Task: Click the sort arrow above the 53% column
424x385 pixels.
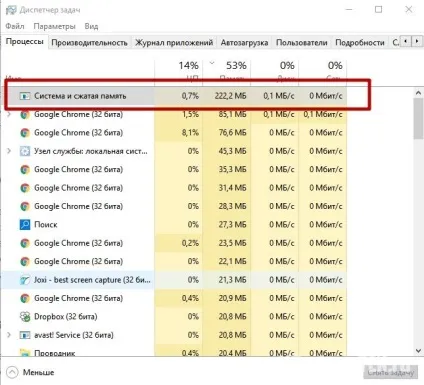Action: [212, 63]
